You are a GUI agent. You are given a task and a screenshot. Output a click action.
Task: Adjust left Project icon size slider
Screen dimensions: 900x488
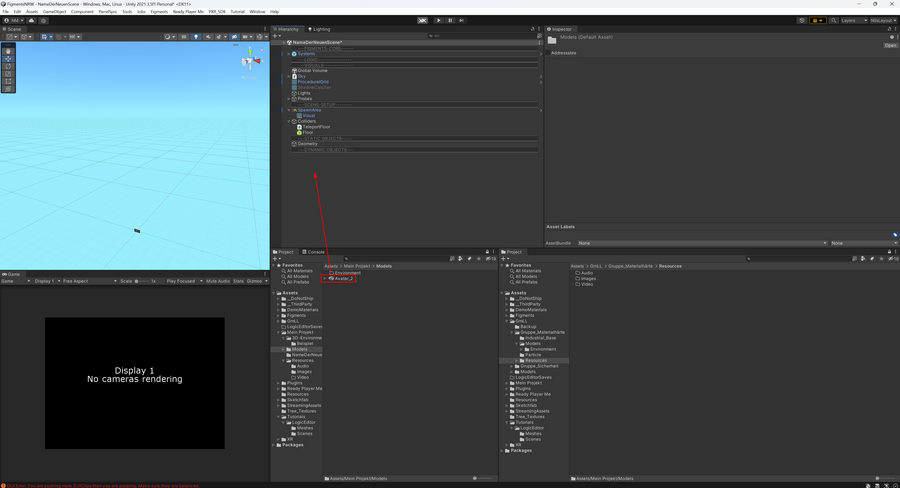pos(483,478)
